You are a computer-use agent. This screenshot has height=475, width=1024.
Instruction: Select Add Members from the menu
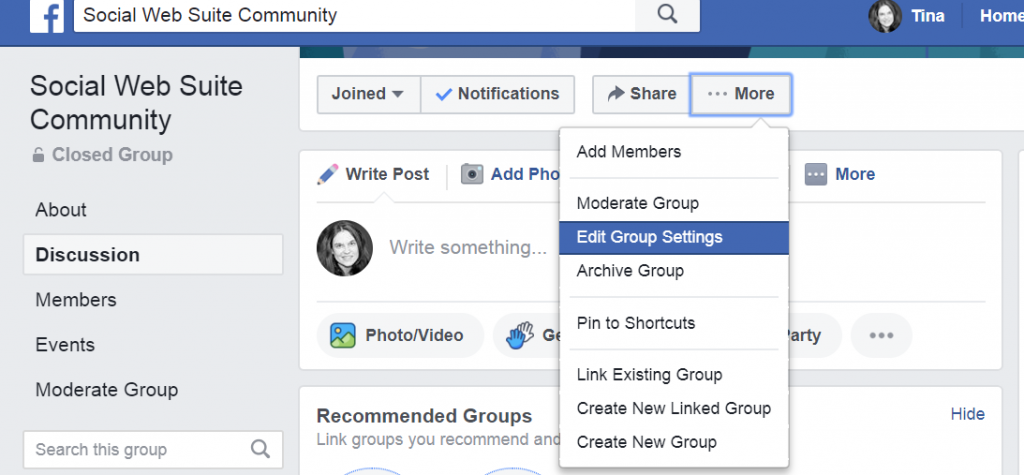(x=674, y=152)
